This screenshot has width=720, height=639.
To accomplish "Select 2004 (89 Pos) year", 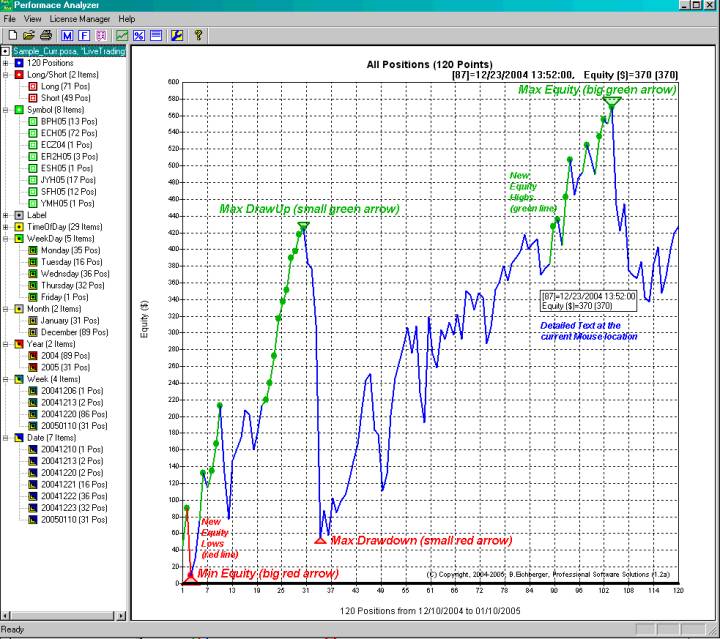I will (65, 355).
